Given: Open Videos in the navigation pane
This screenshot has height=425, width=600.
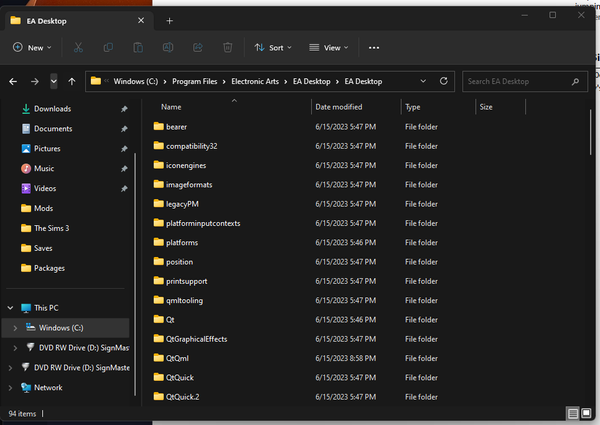Looking at the screenshot, I should click(45, 188).
